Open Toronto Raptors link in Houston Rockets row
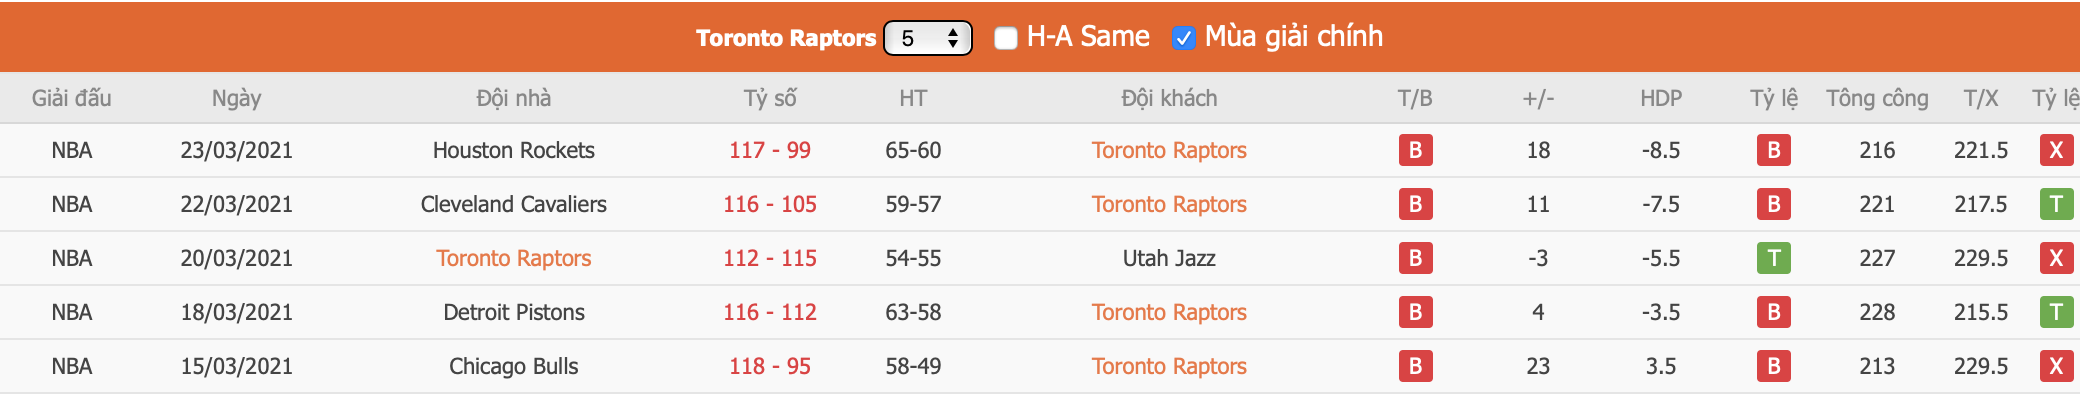 click(x=1169, y=150)
